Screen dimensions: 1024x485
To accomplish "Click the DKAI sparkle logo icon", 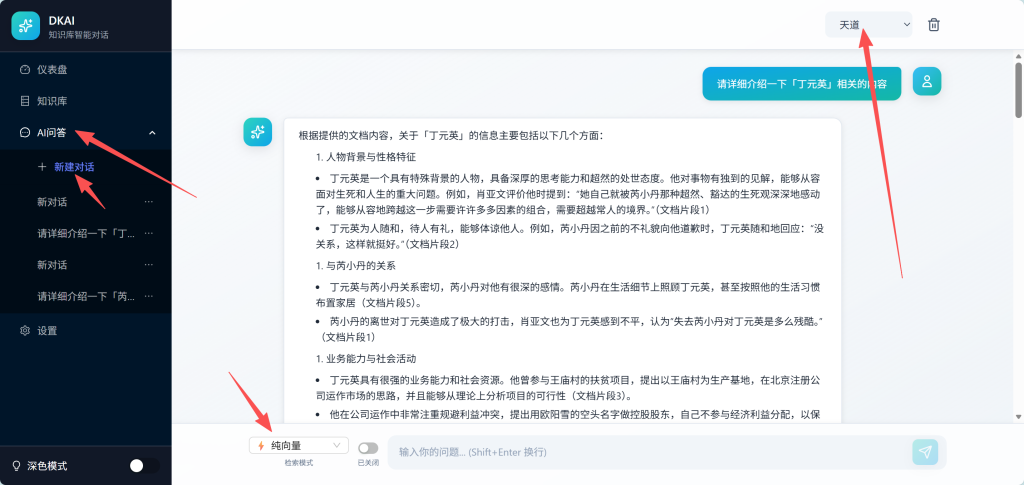I will click(25, 26).
